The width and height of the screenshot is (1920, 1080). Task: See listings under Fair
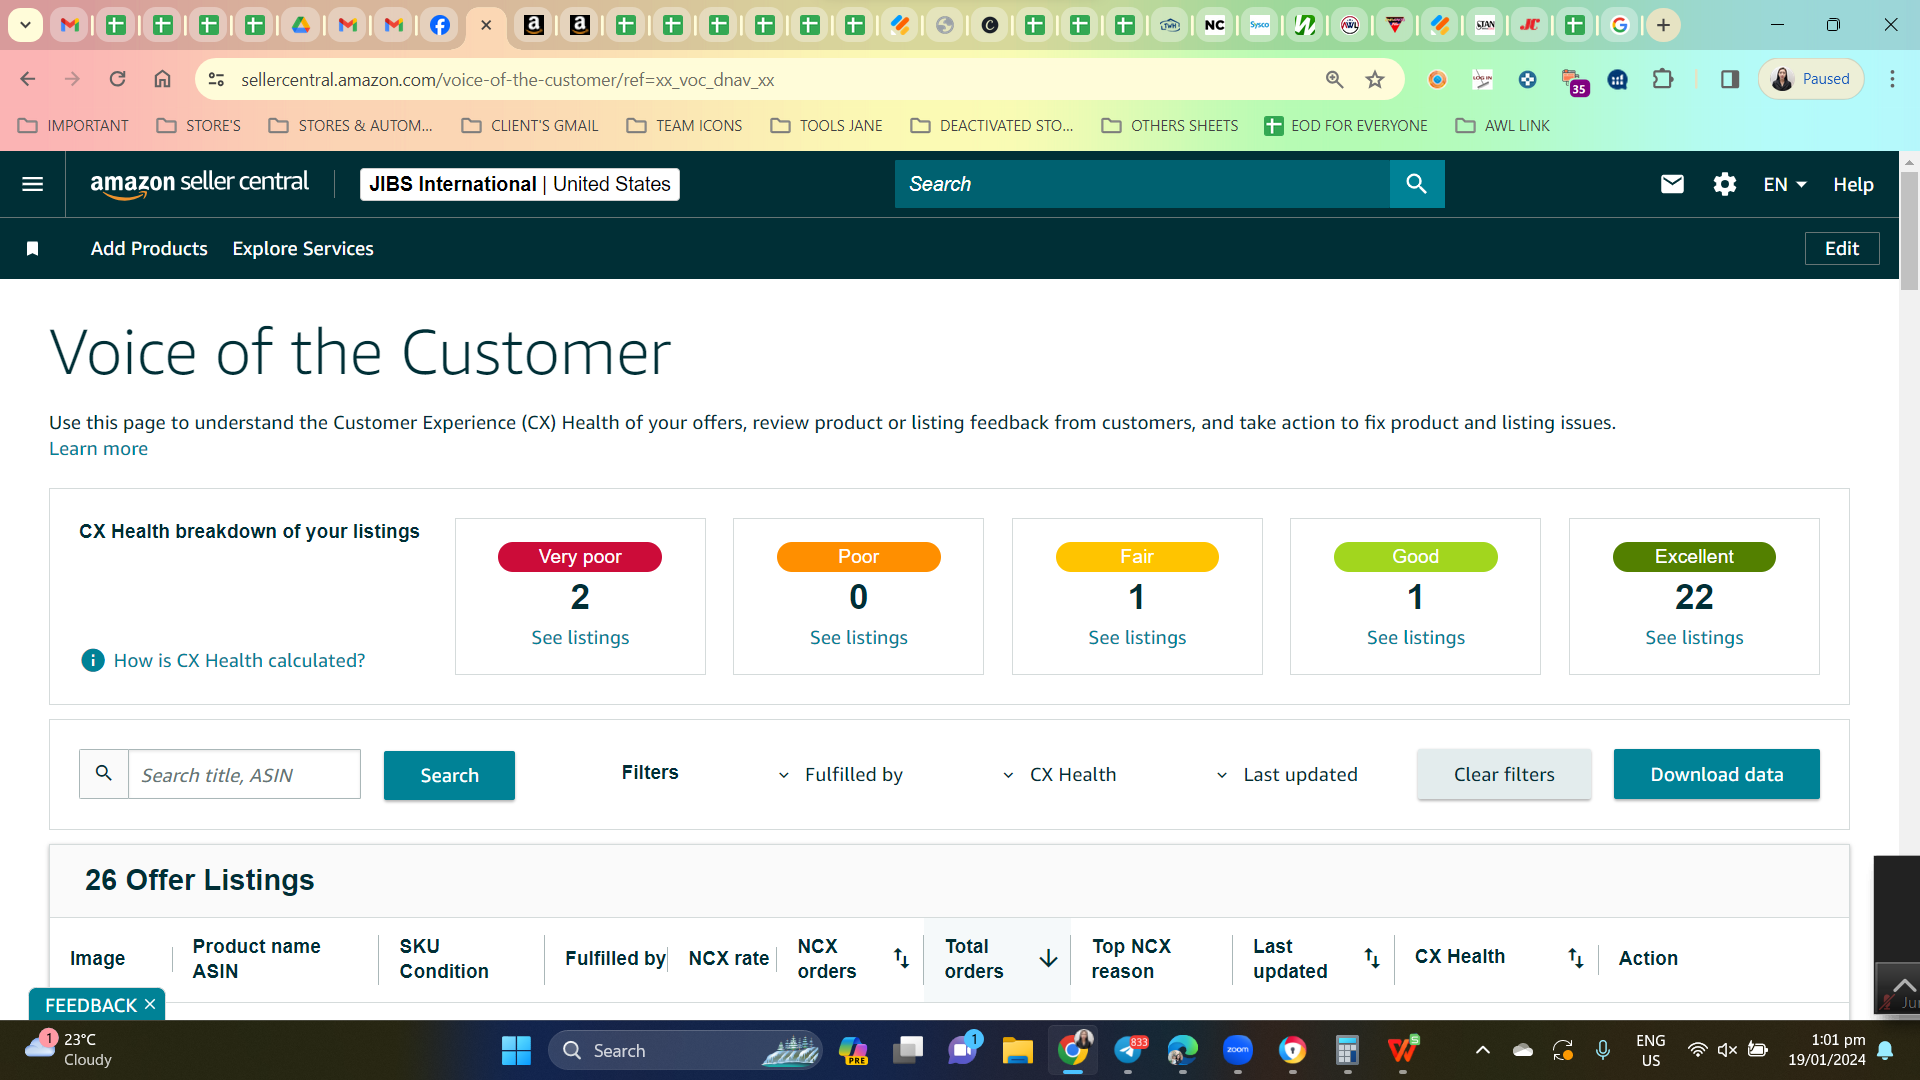1137,637
